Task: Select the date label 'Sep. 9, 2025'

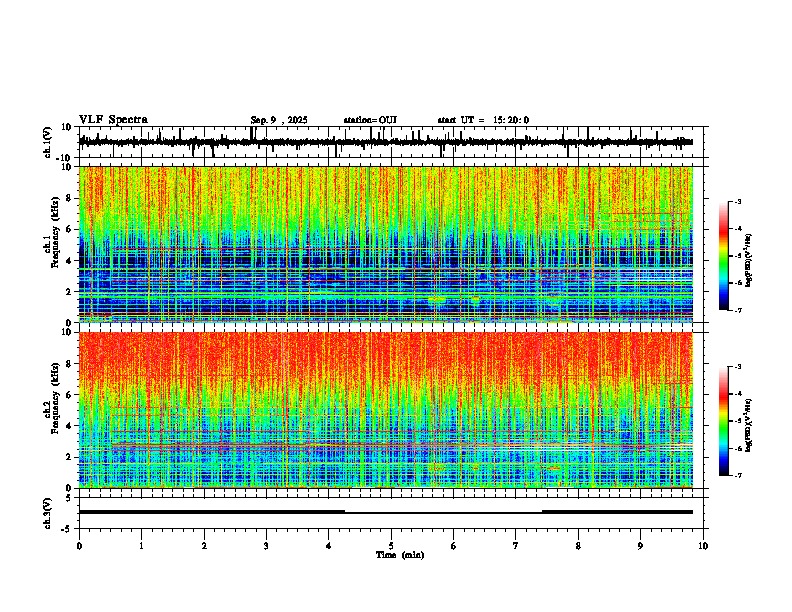Action: coord(279,120)
